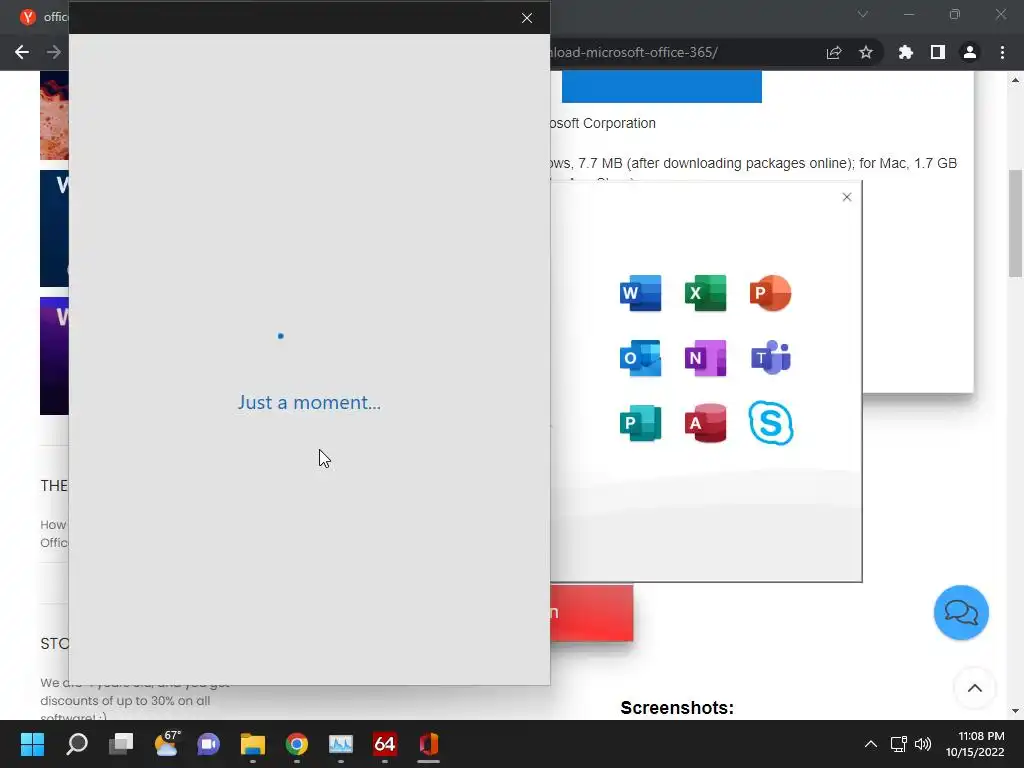Click the first sidebar thumbnail image
Image resolution: width=1024 pixels, height=768 pixels.
pos(54,116)
